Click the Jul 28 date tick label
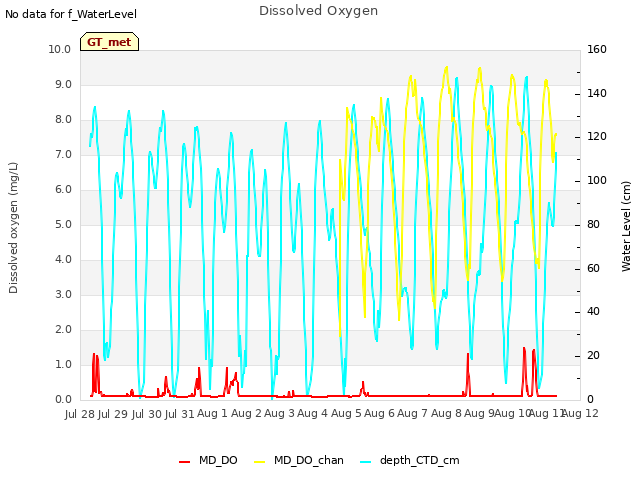The image size is (640, 480). 80,414
